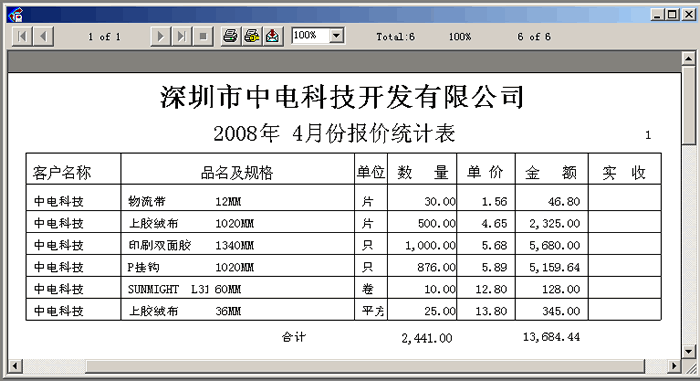
Task: Click amount value 5,680.00
Action: coord(554,245)
